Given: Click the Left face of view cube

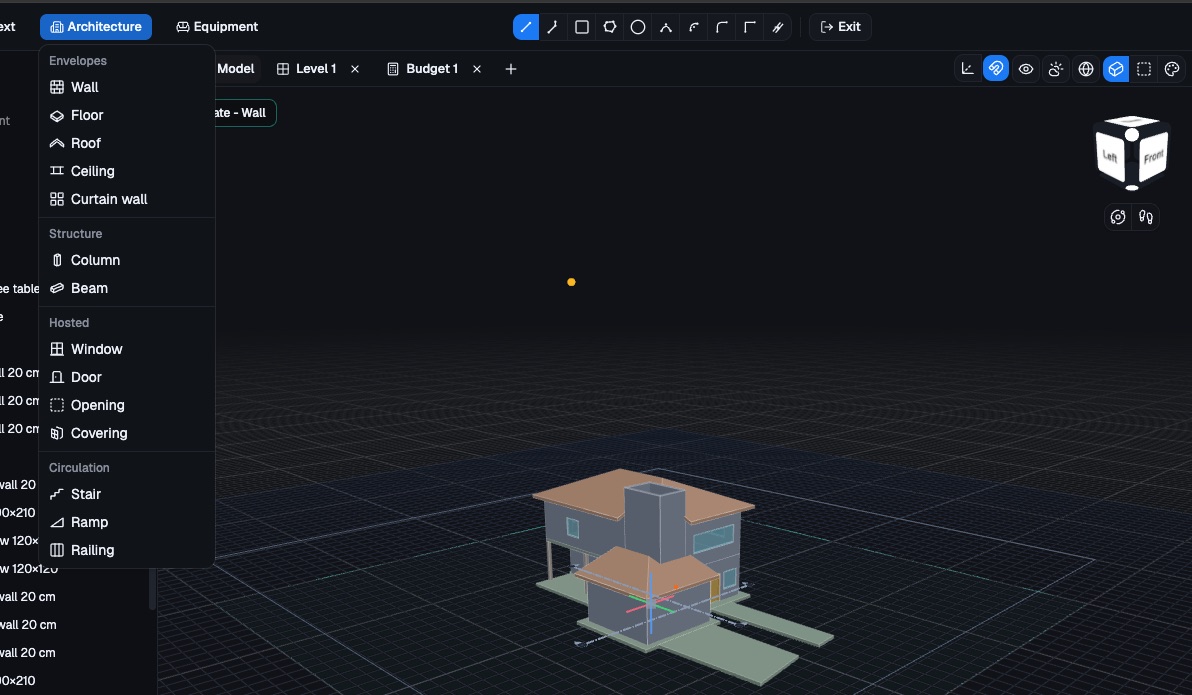Looking at the screenshot, I should pyautogui.click(x=1111, y=157).
